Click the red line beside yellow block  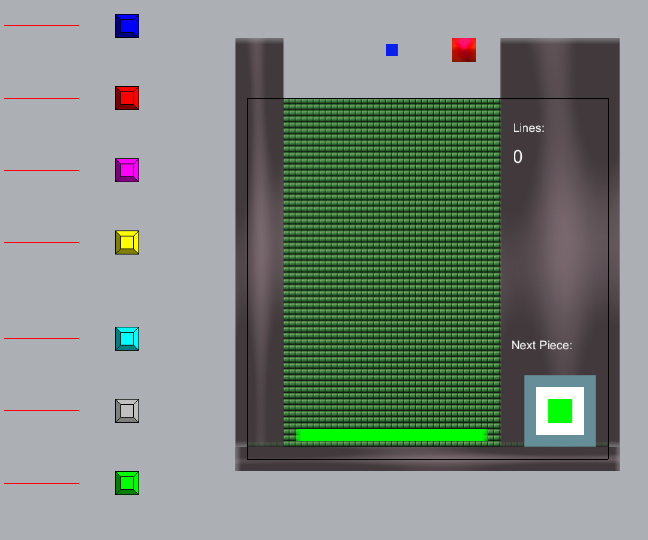coord(41,243)
